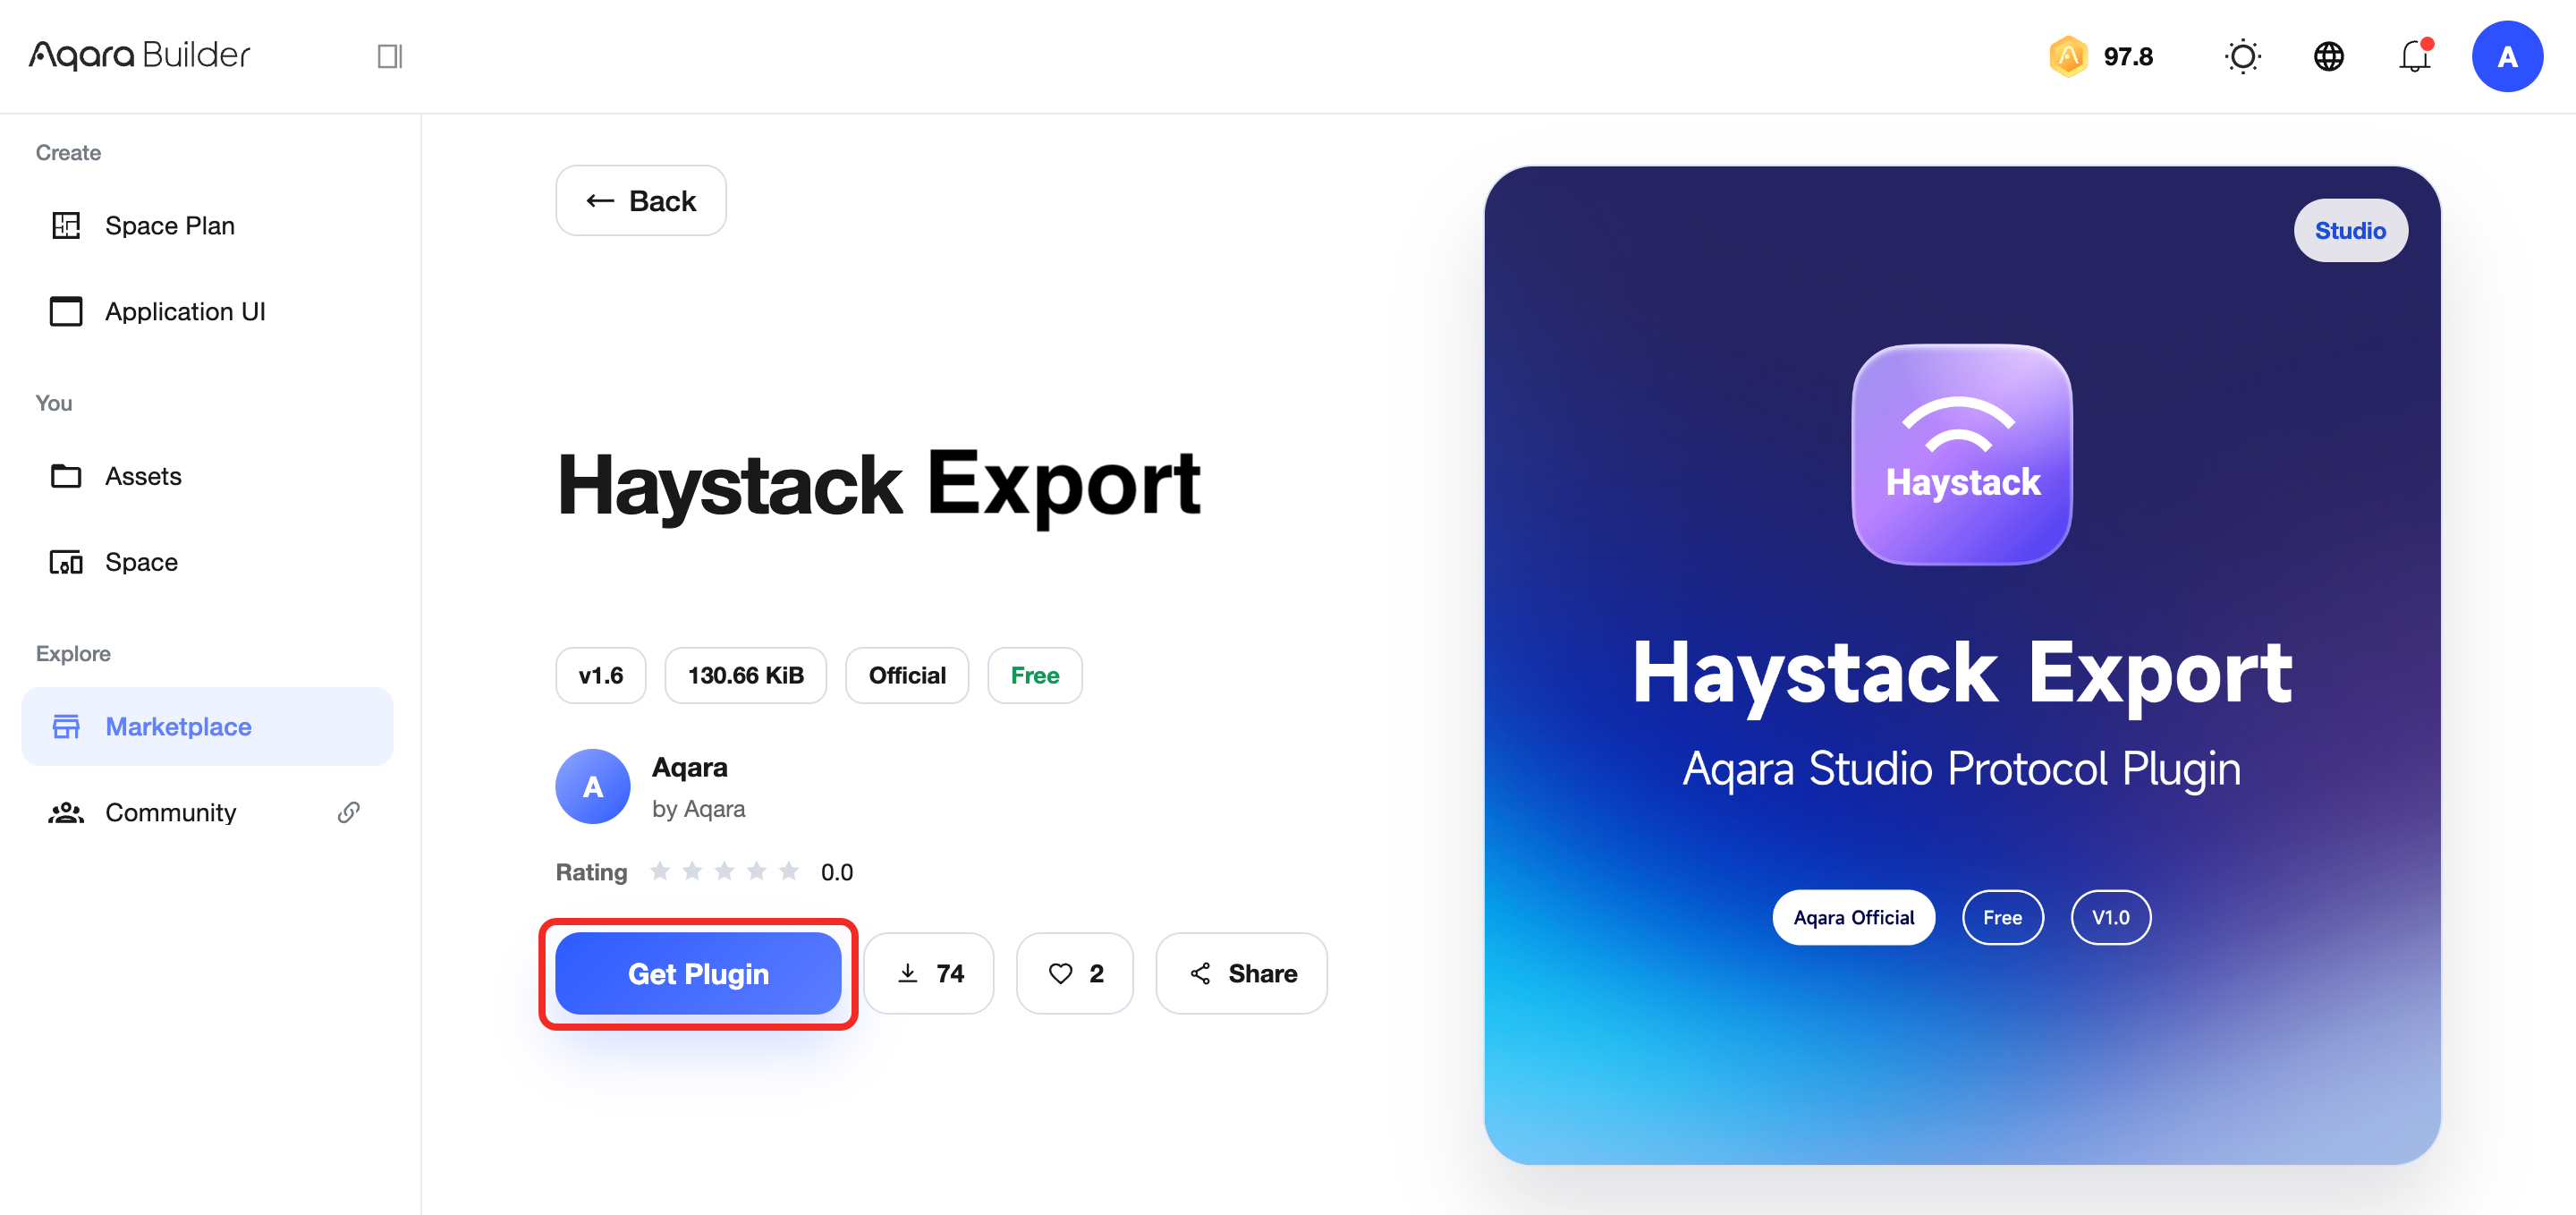The image size is (2576, 1215).
Task: Click the v1.6 version tag
Action: (601, 675)
